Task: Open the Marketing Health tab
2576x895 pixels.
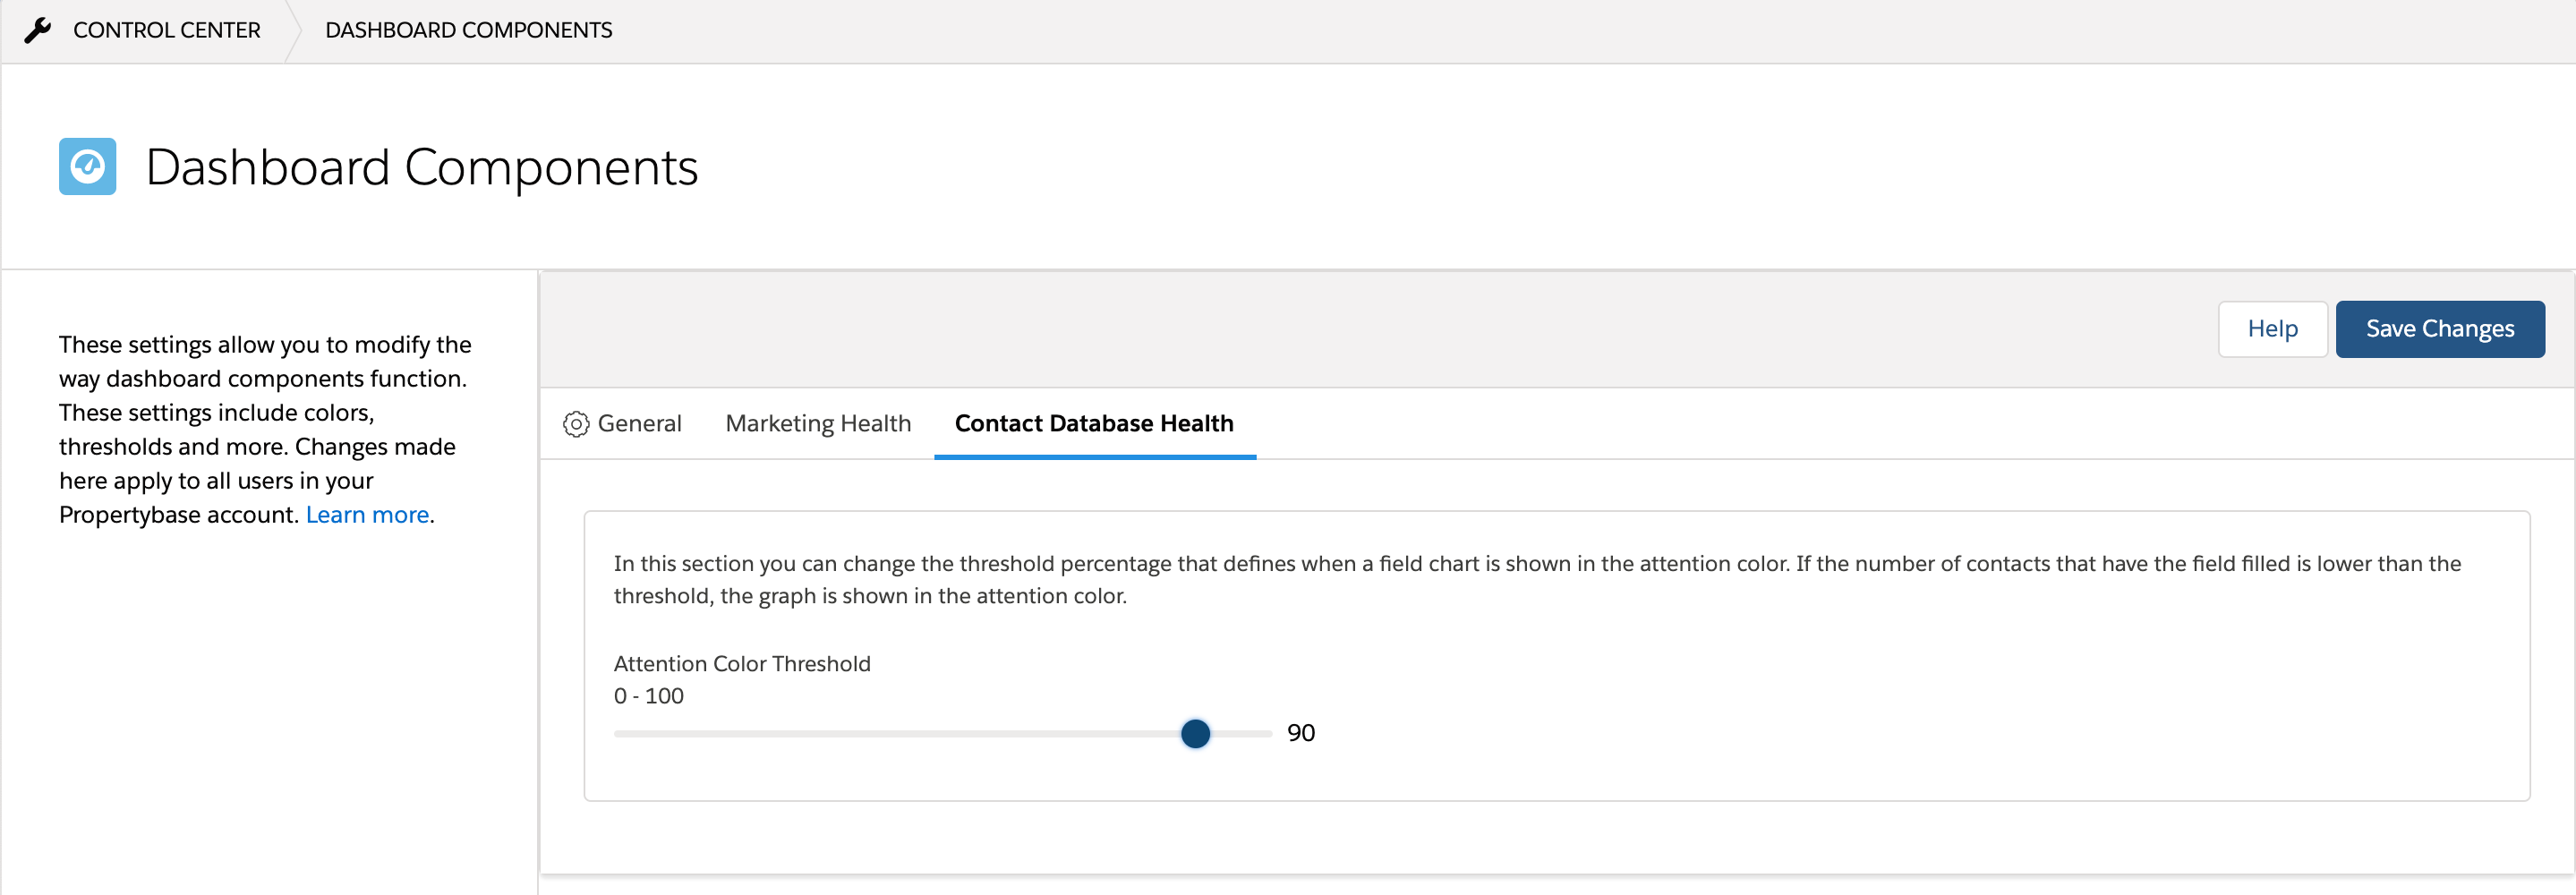Action: (818, 423)
